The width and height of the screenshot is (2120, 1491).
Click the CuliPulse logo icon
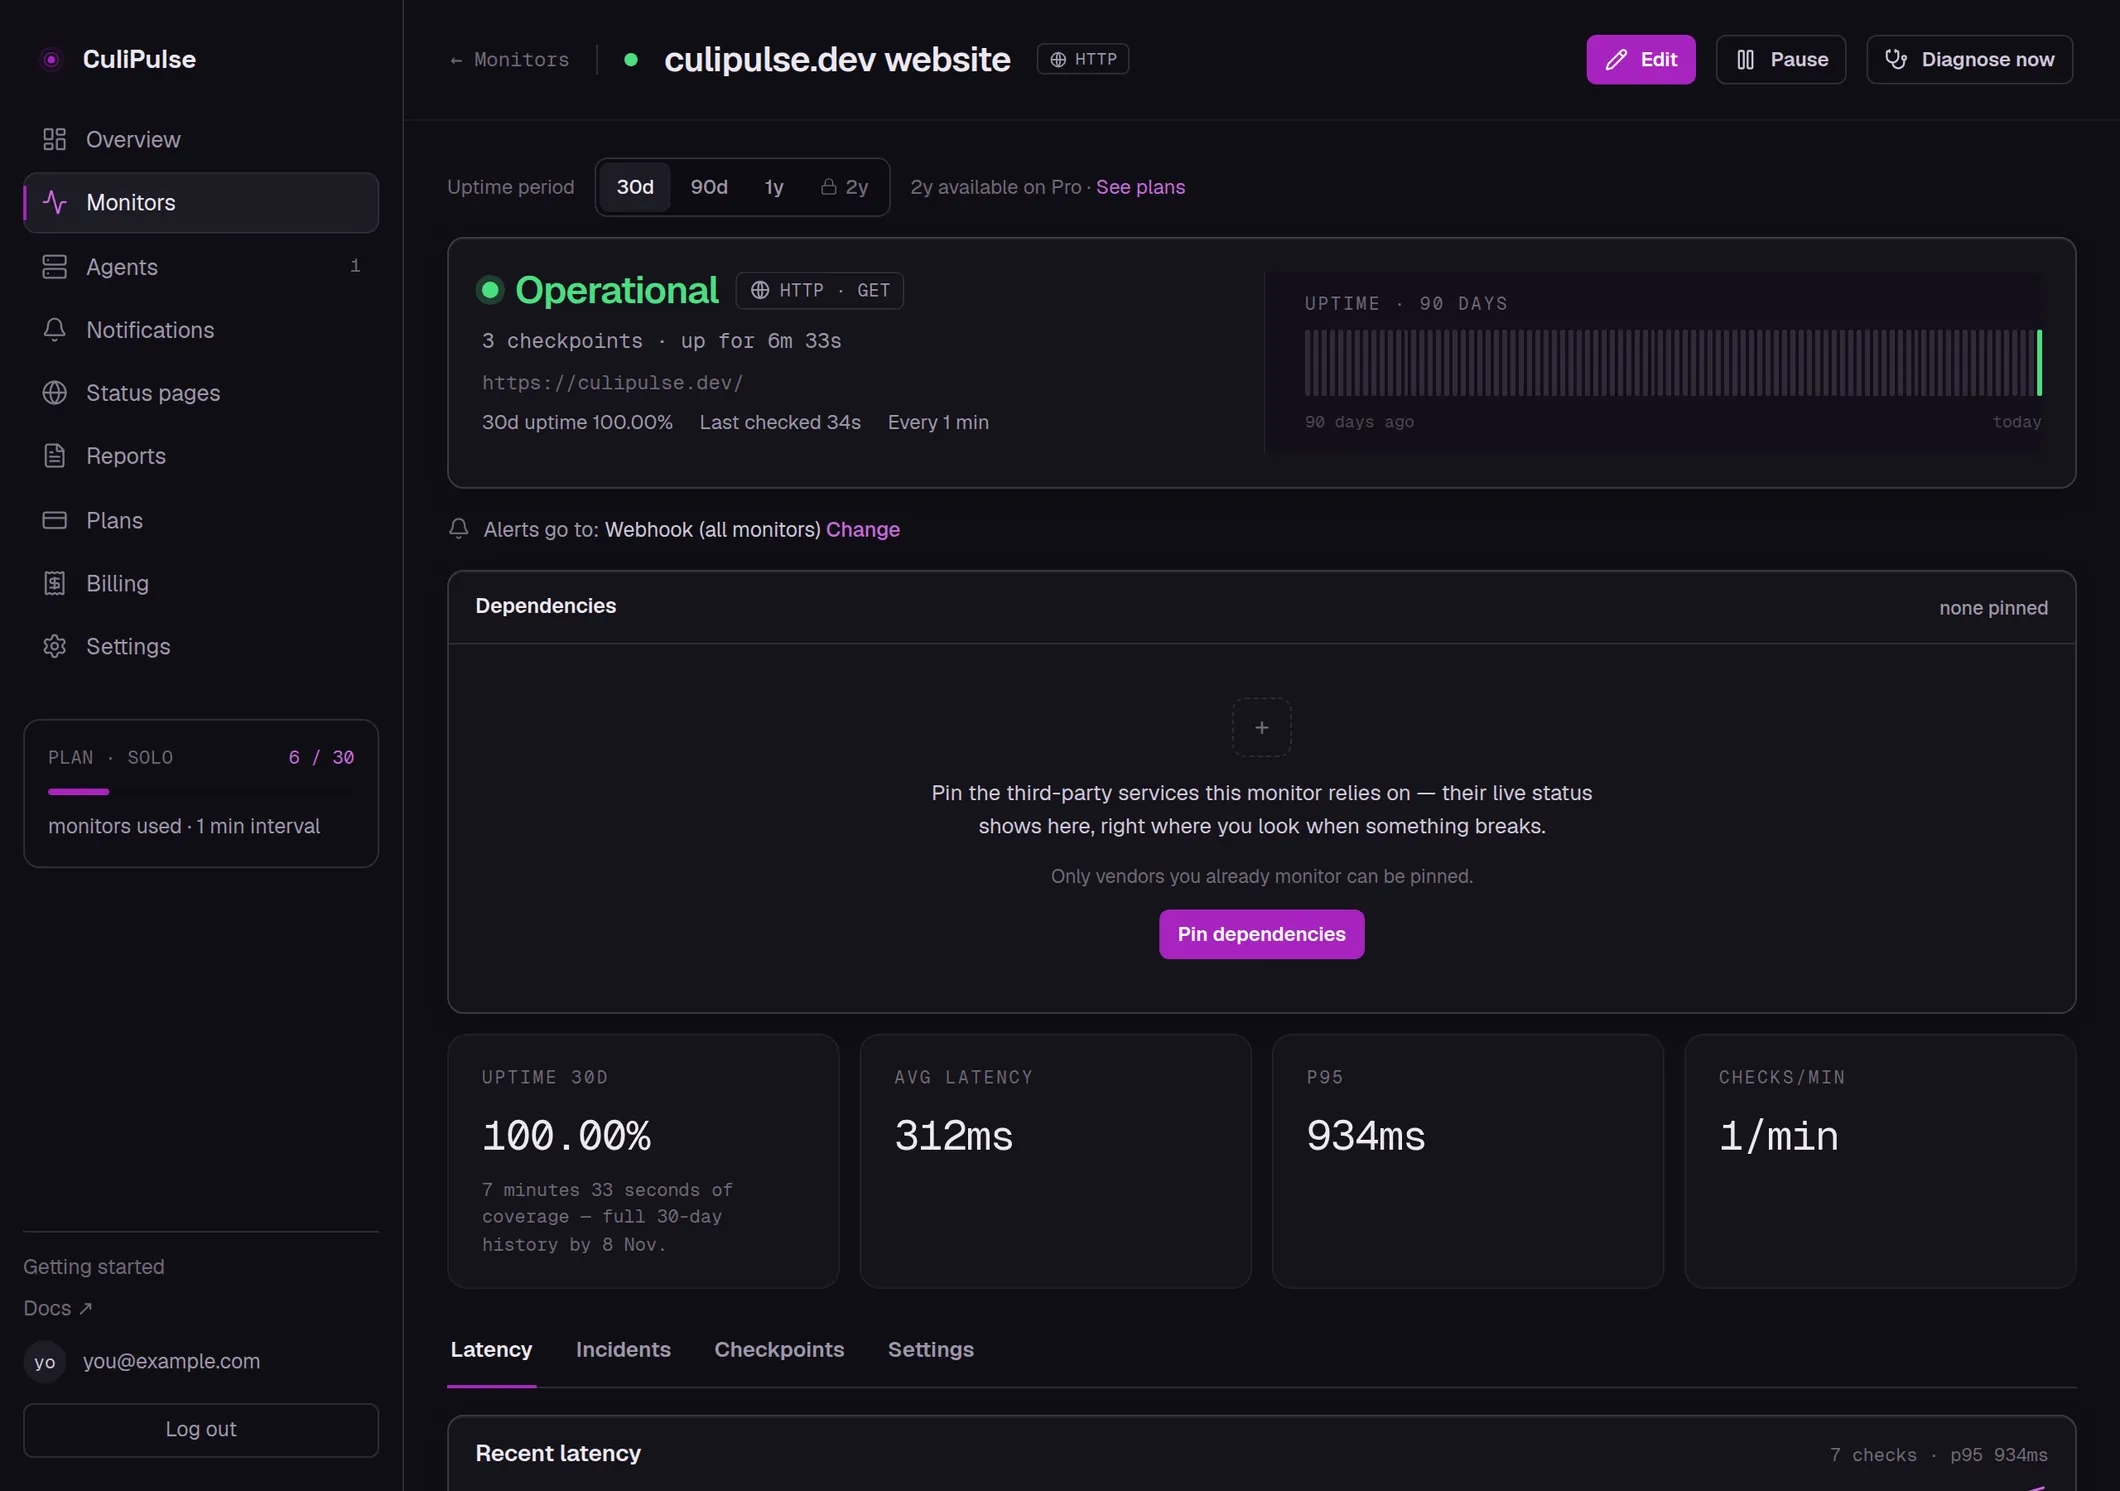click(51, 60)
